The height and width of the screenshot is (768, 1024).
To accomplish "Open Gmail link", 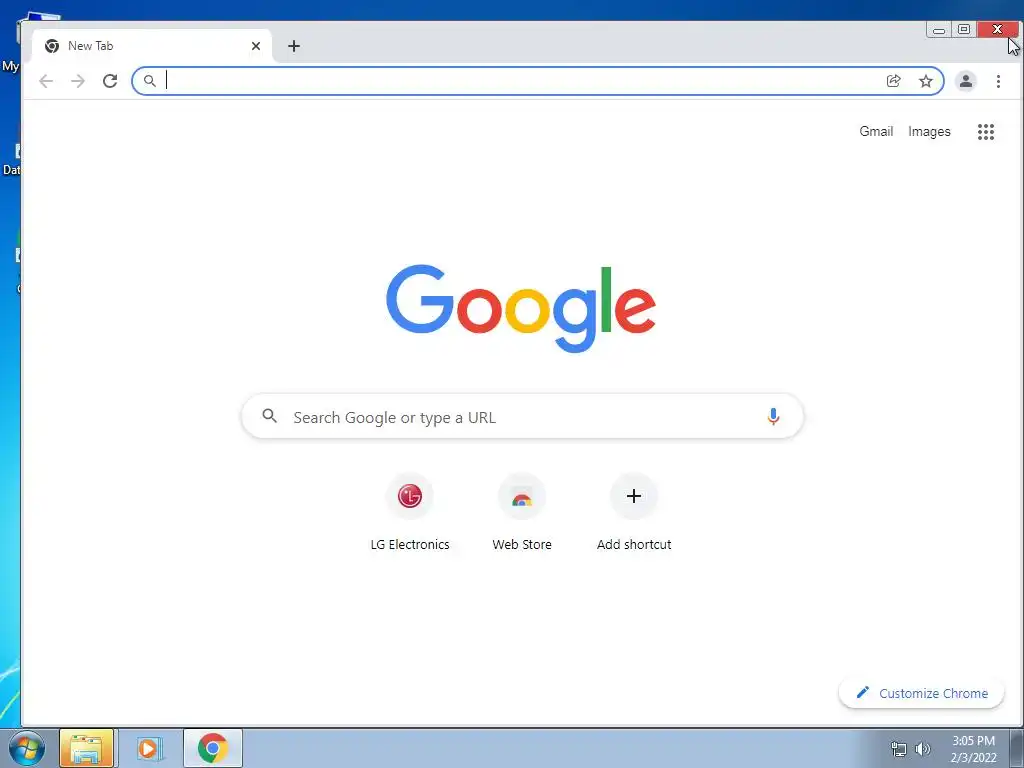I will pyautogui.click(x=876, y=131).
